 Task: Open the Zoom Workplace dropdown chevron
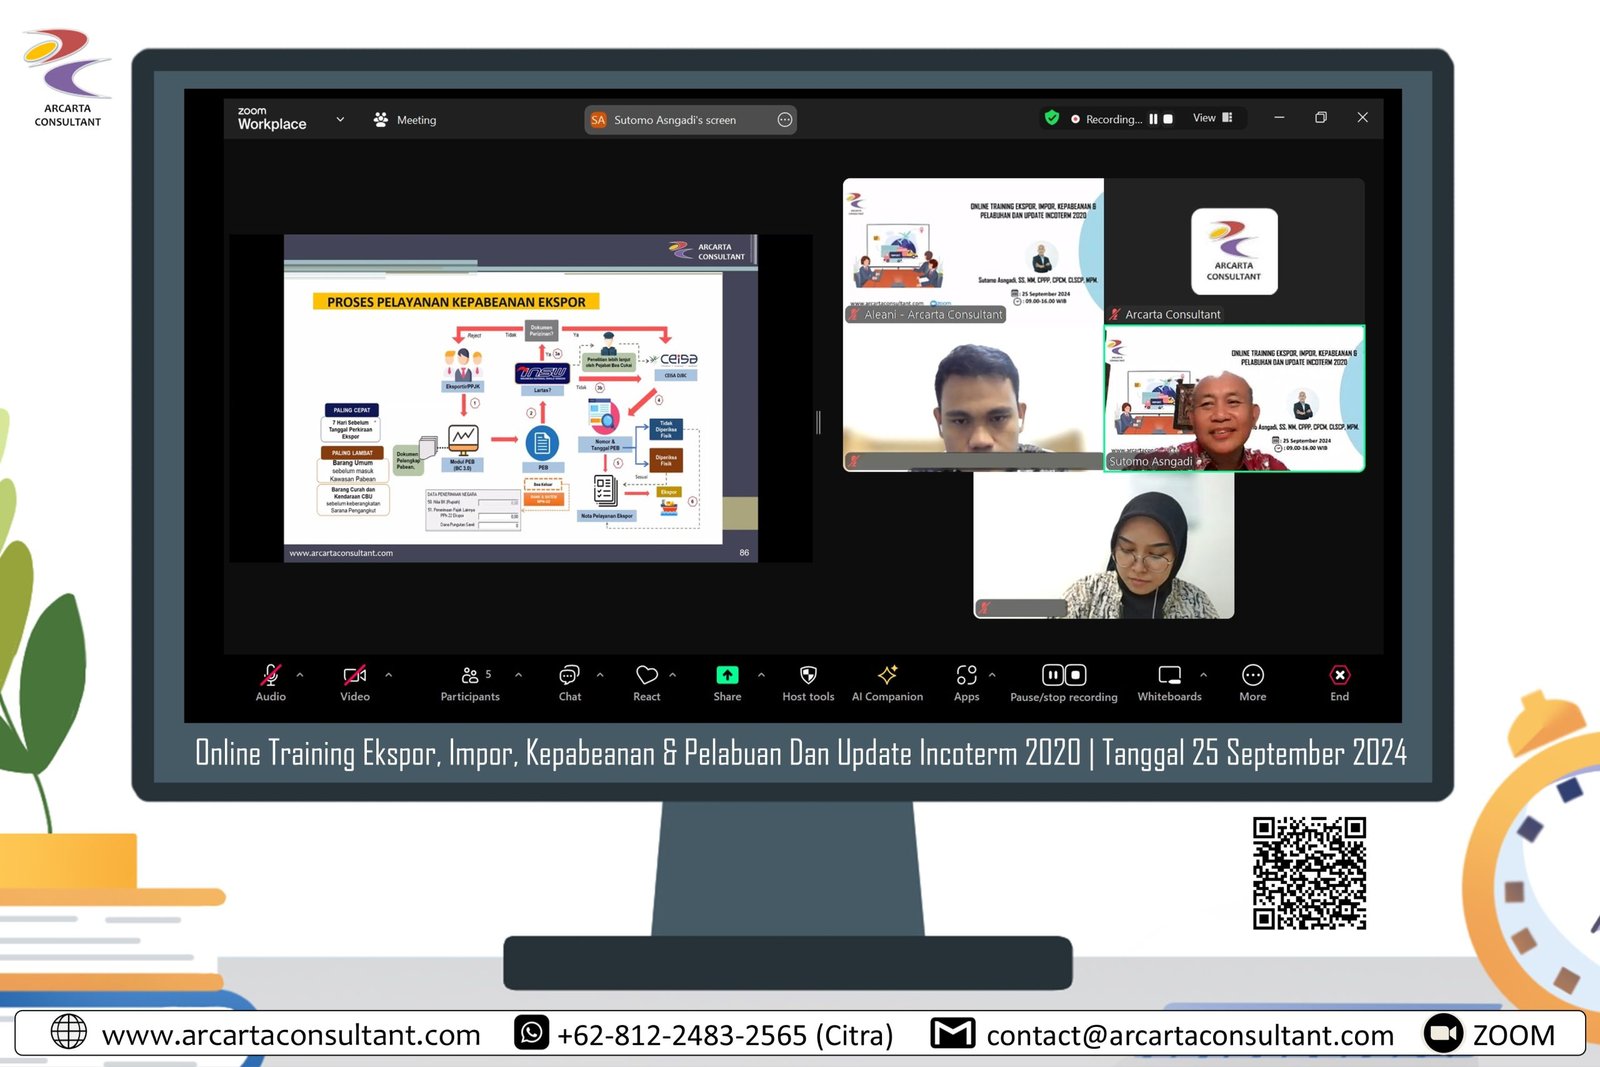pyautogui.click(x=340, y=119)
